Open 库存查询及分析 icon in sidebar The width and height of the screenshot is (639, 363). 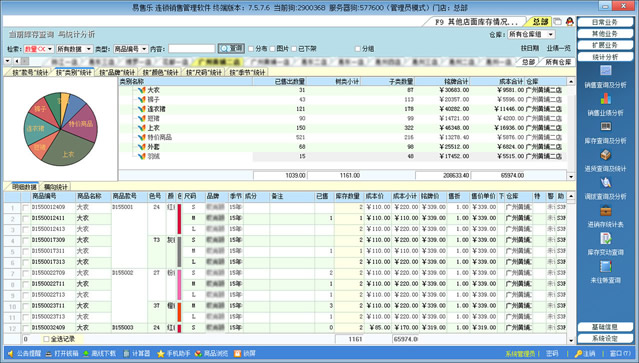[x=606, y=127]
